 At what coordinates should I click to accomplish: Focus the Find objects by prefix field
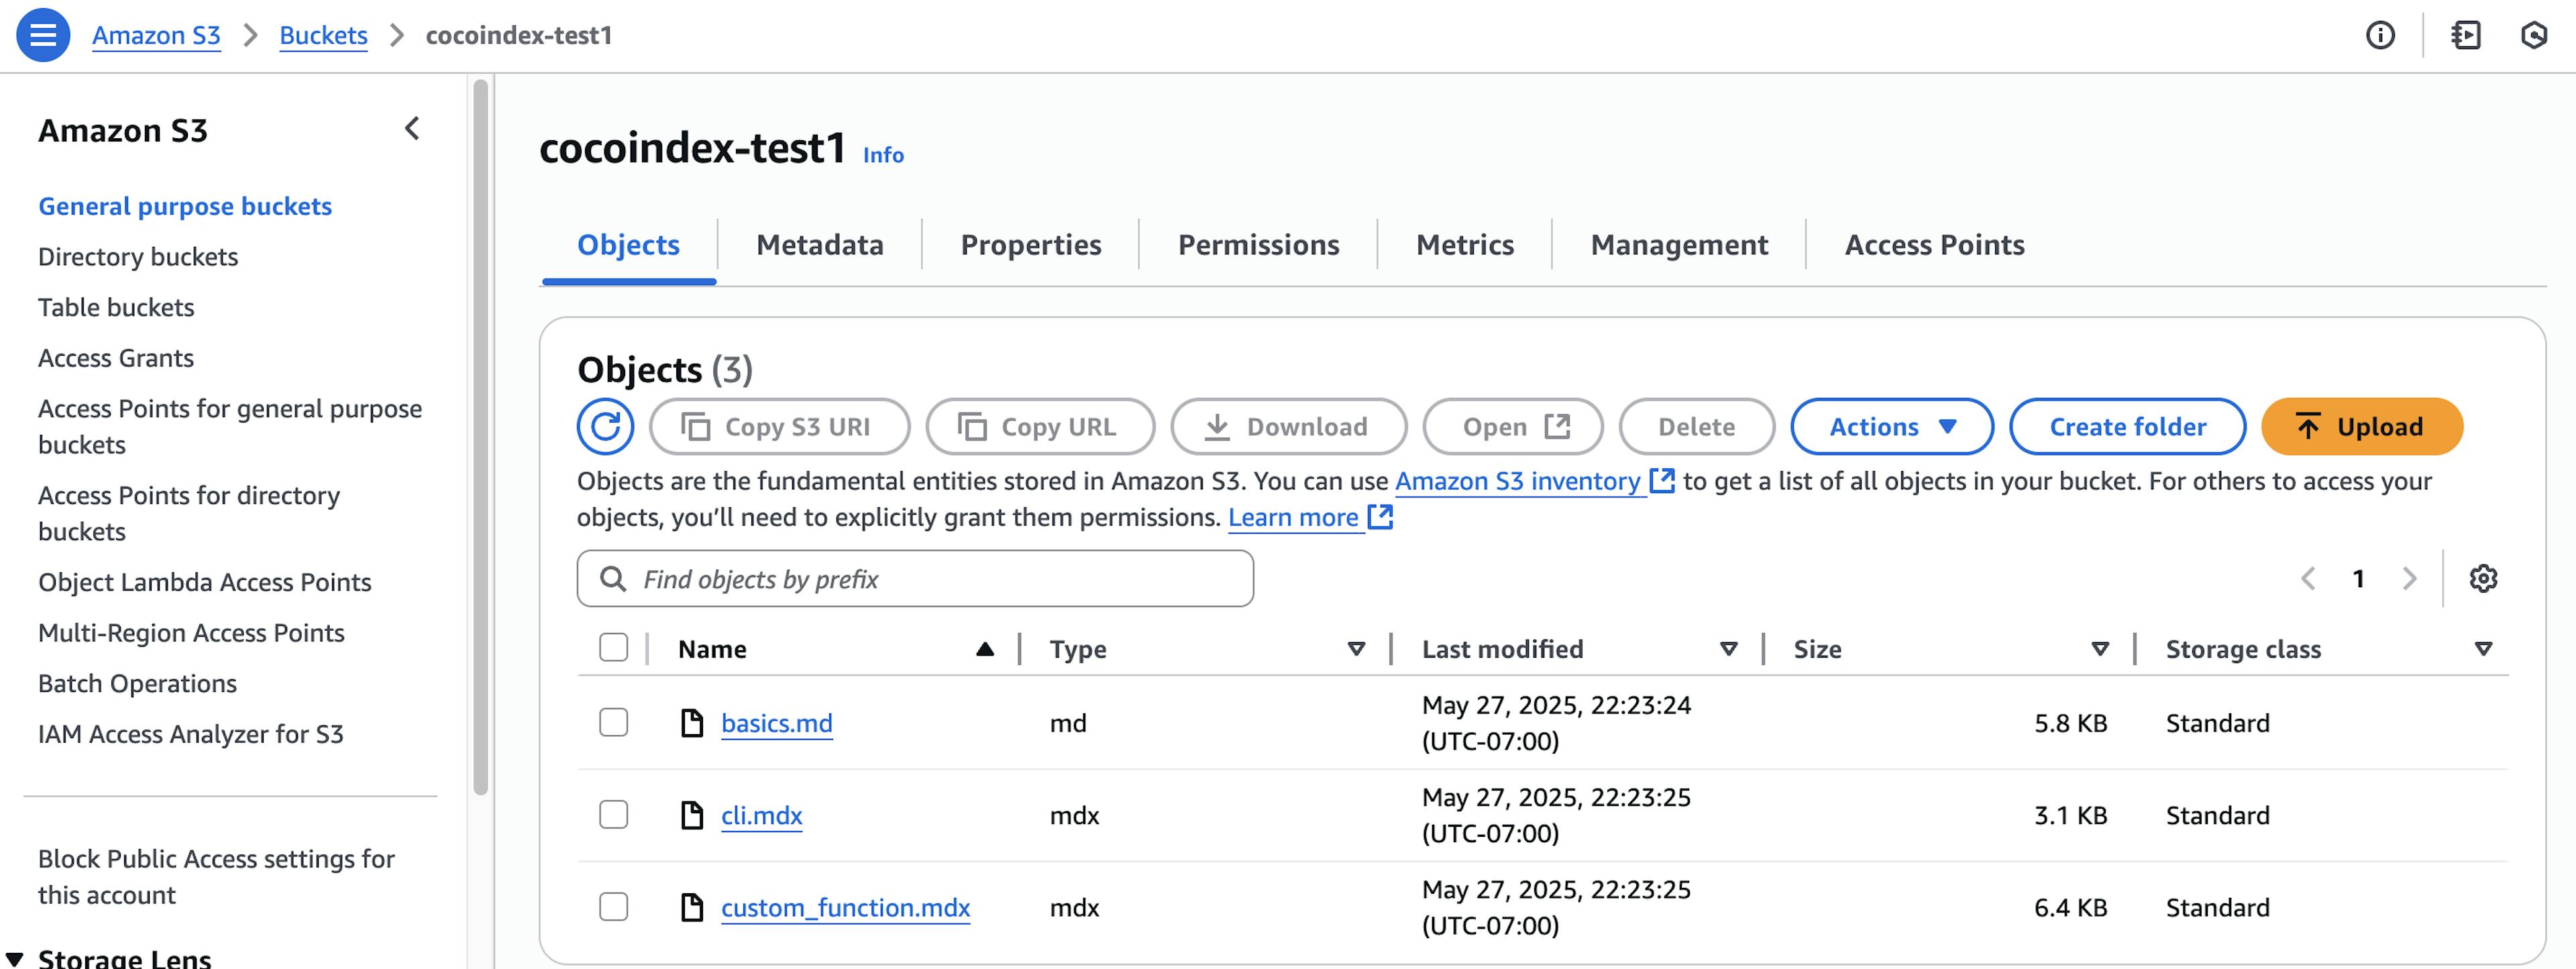coord(915,579)
